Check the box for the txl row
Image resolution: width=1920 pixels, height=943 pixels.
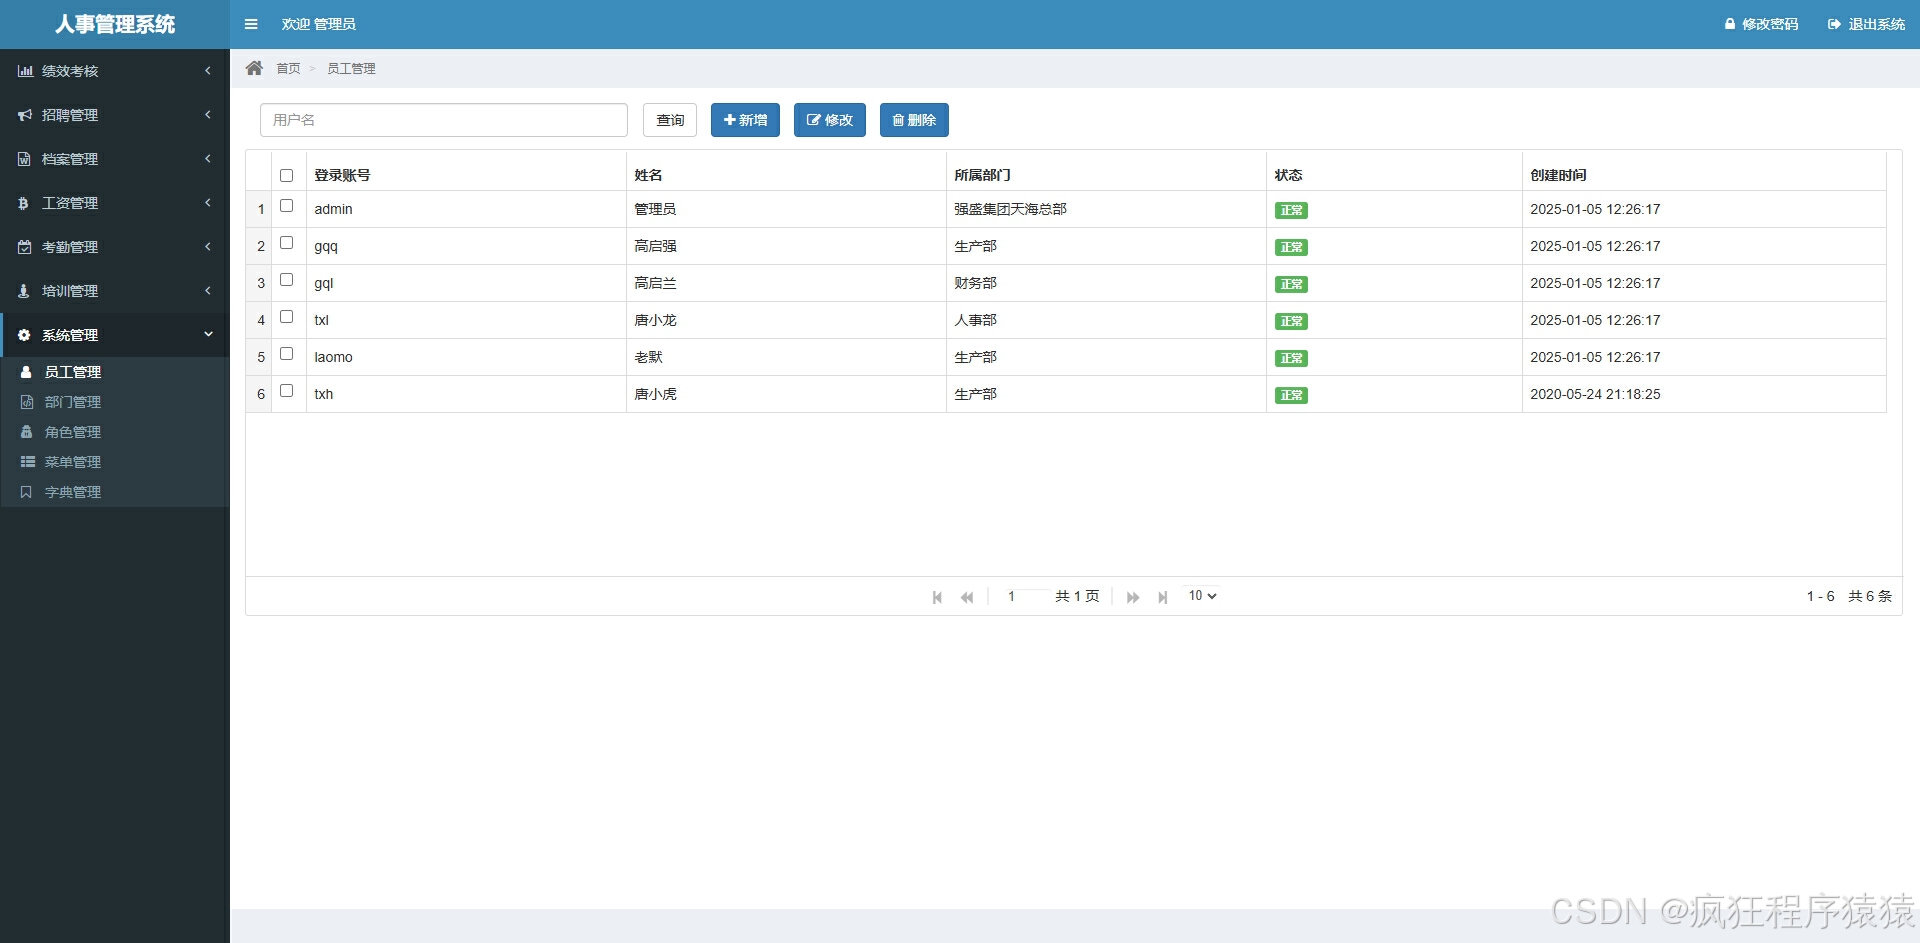(x=287, y=317)
